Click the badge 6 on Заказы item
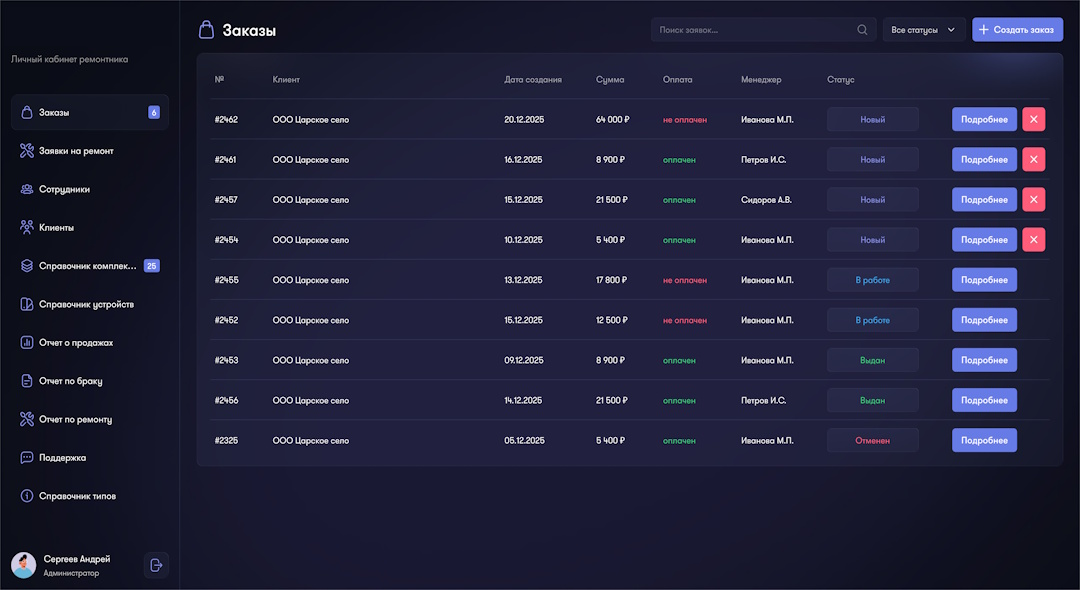This screenshot has height=590, width=1080. pos(154,112)
